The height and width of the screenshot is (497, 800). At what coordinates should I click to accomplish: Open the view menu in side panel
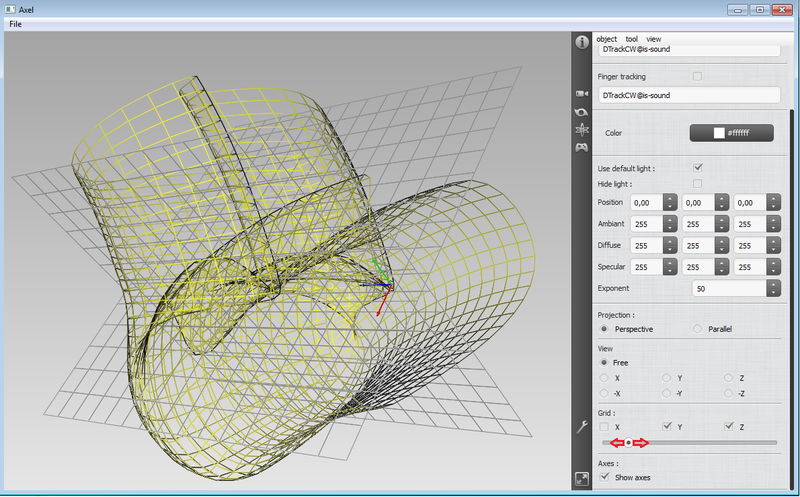click(653, 39)
